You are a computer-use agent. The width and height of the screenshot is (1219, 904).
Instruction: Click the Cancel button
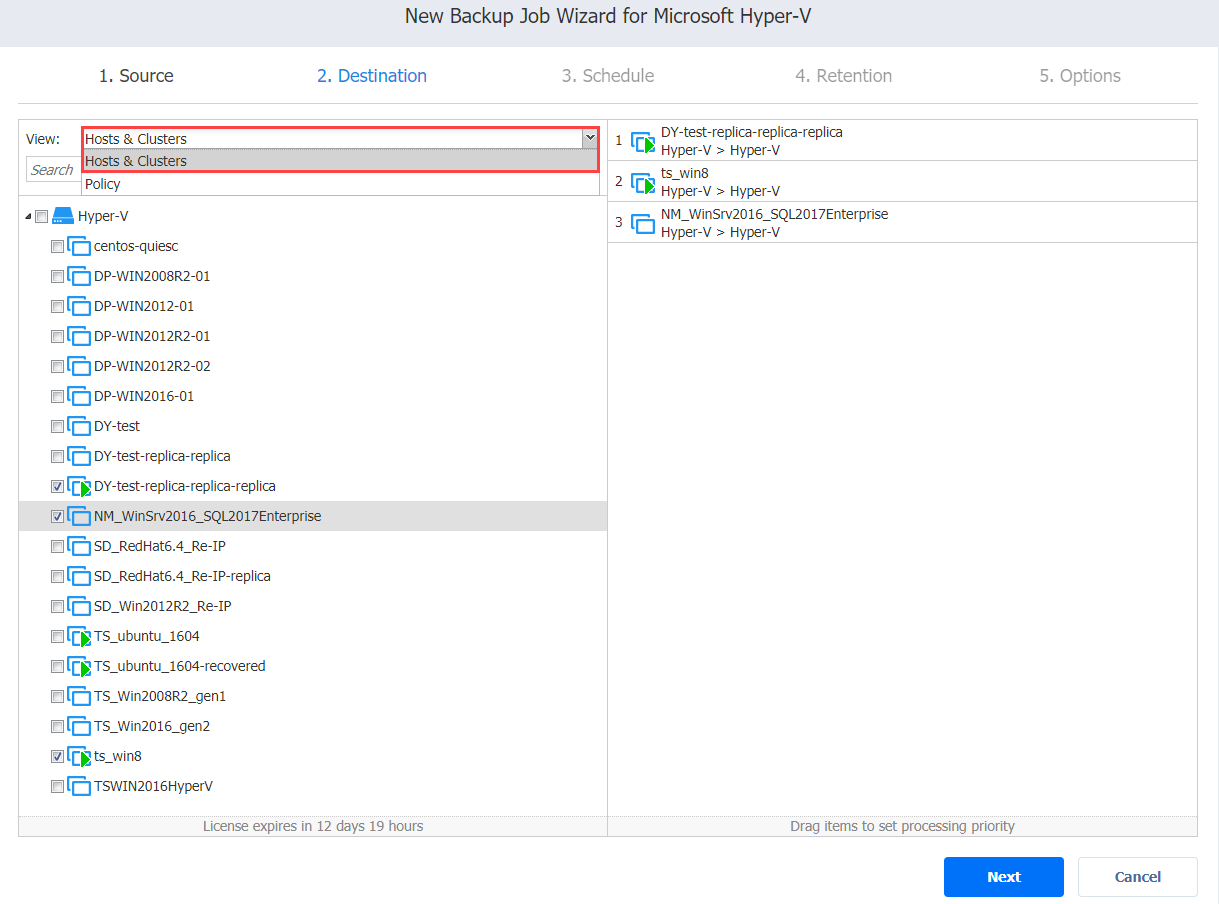tap(1138, 877)
